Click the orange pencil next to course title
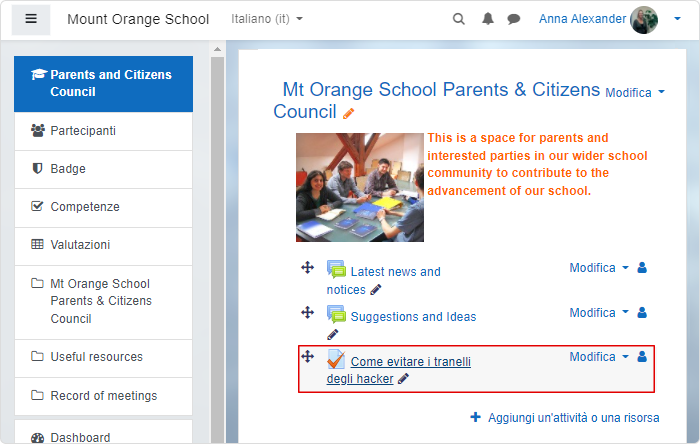Image resolution: width=700 pixels, height=444 pixels. point(348,114)
